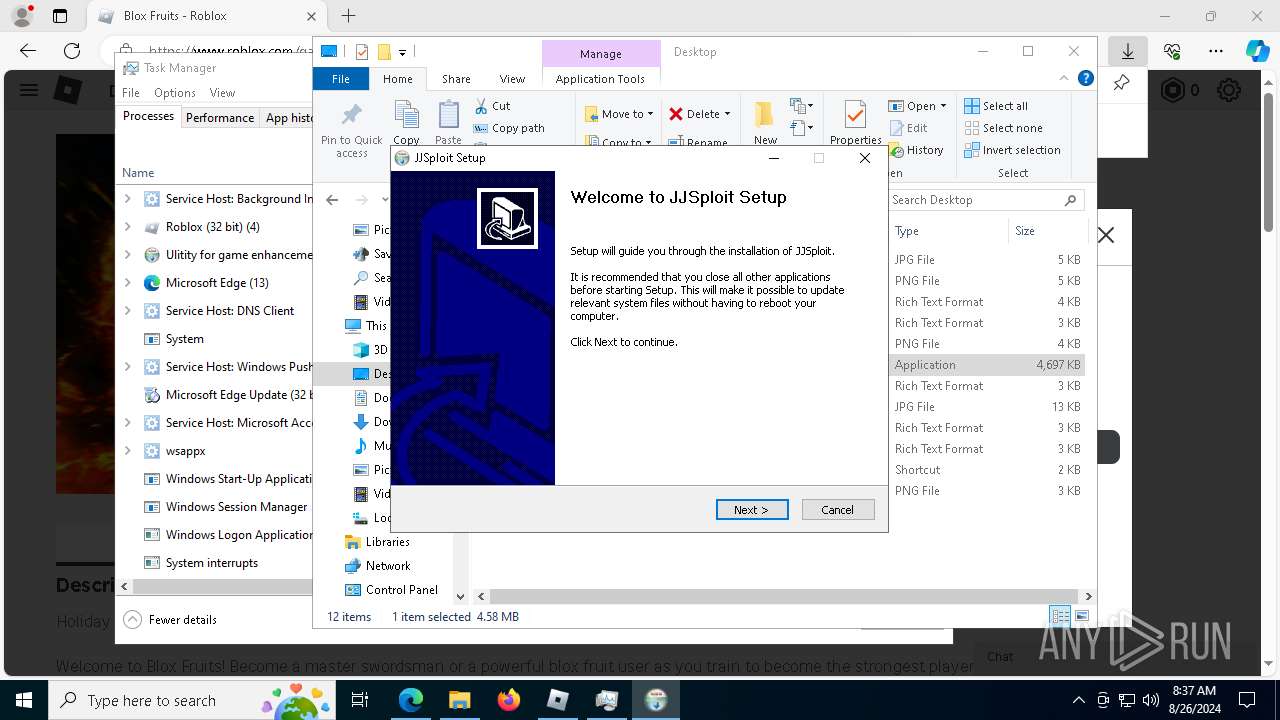Select the Application 4,697 KB row
This screenshot has width=1280, height=720.
[x=988, y=365]
